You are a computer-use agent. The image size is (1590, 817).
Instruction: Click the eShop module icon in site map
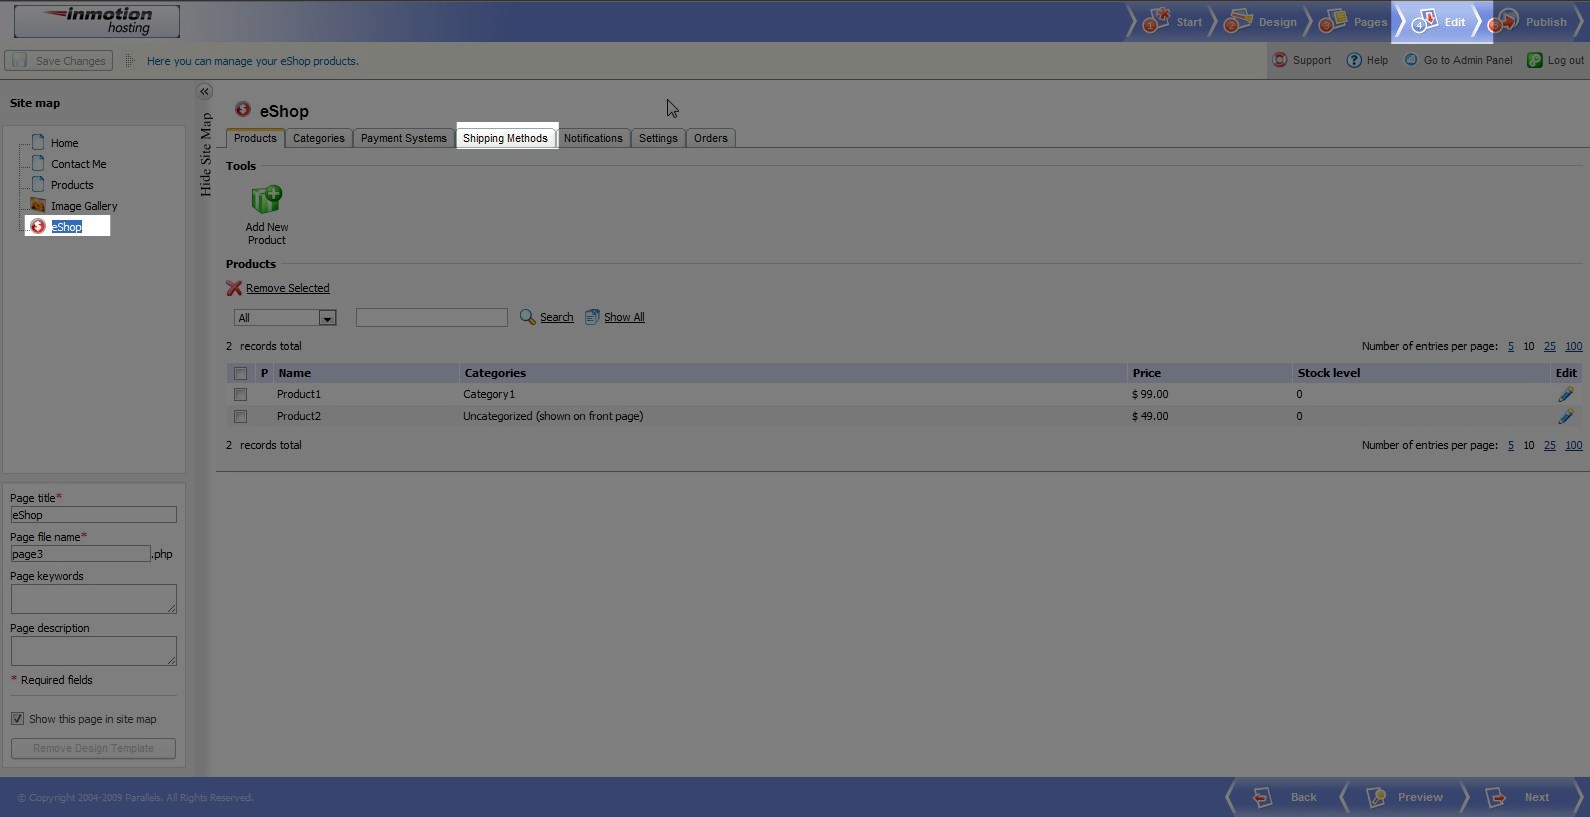pyautogui.click(x=38, y=226)
